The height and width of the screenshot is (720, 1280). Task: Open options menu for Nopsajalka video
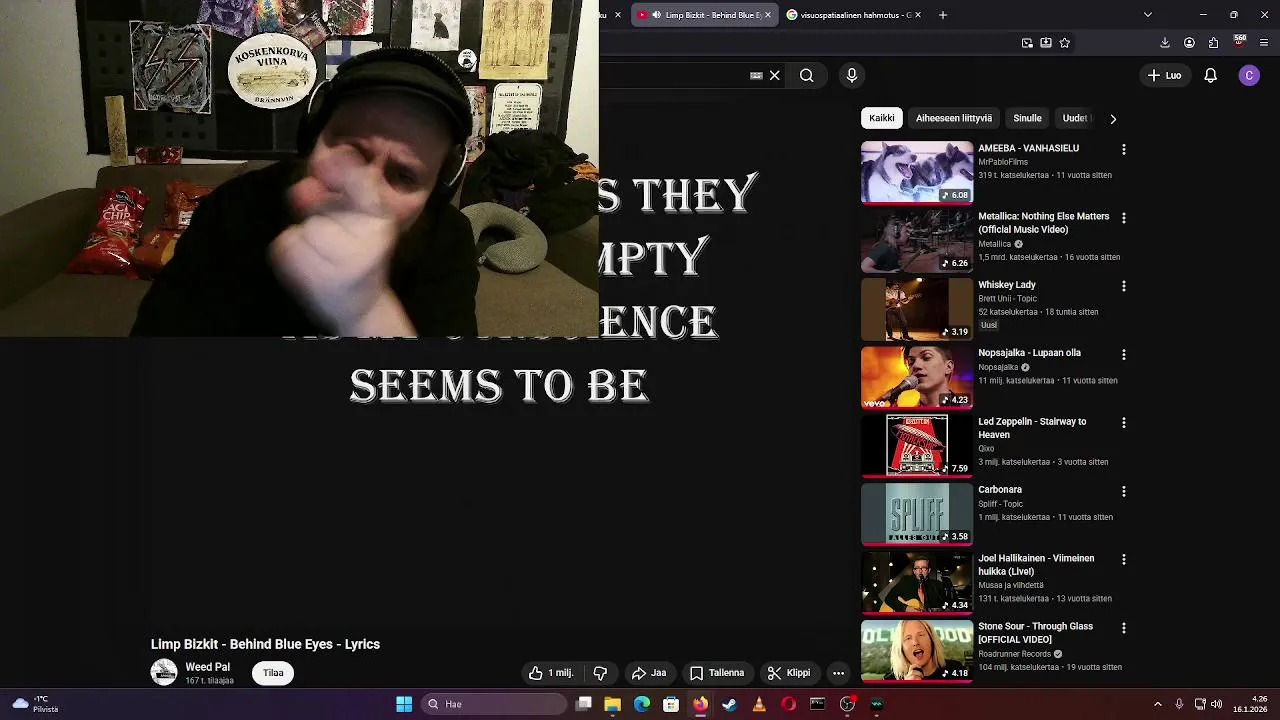(x=1123, y=354)
